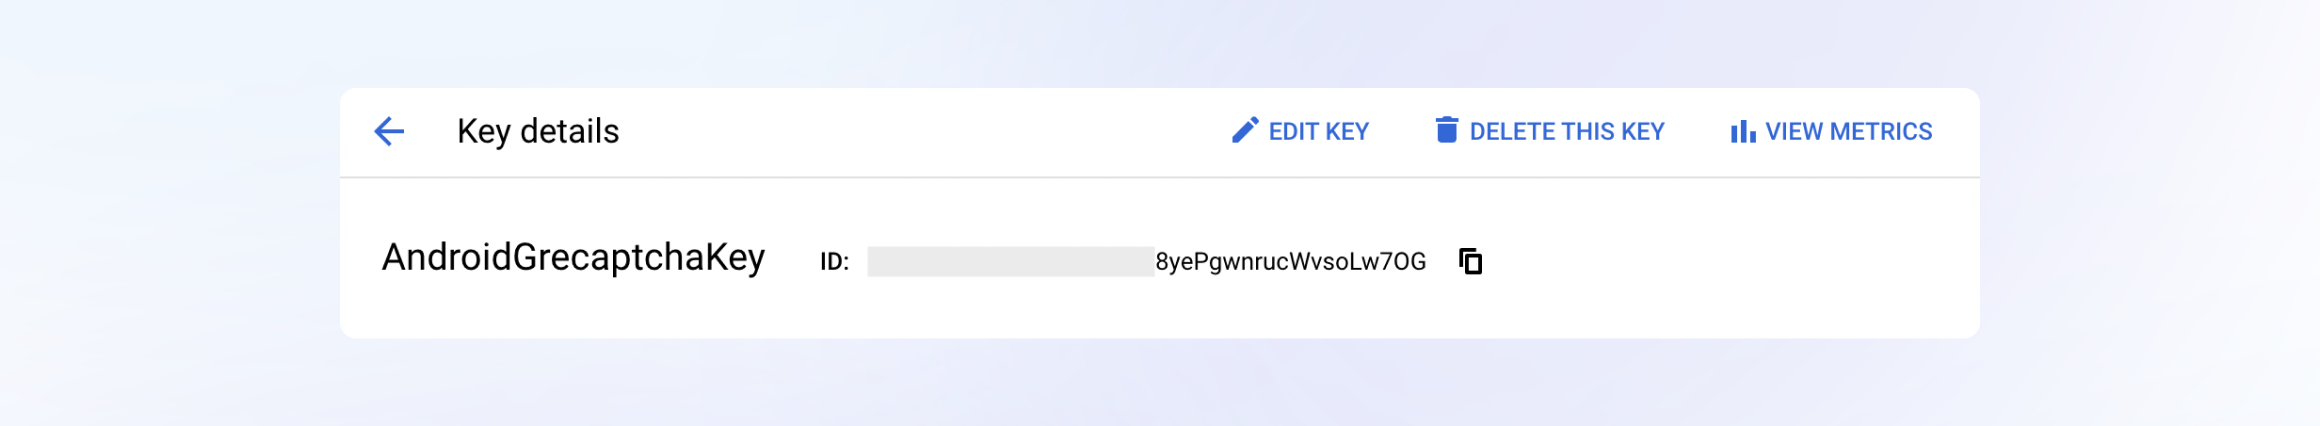Click the bar chart metrics icon

[x=1742, y=131]
